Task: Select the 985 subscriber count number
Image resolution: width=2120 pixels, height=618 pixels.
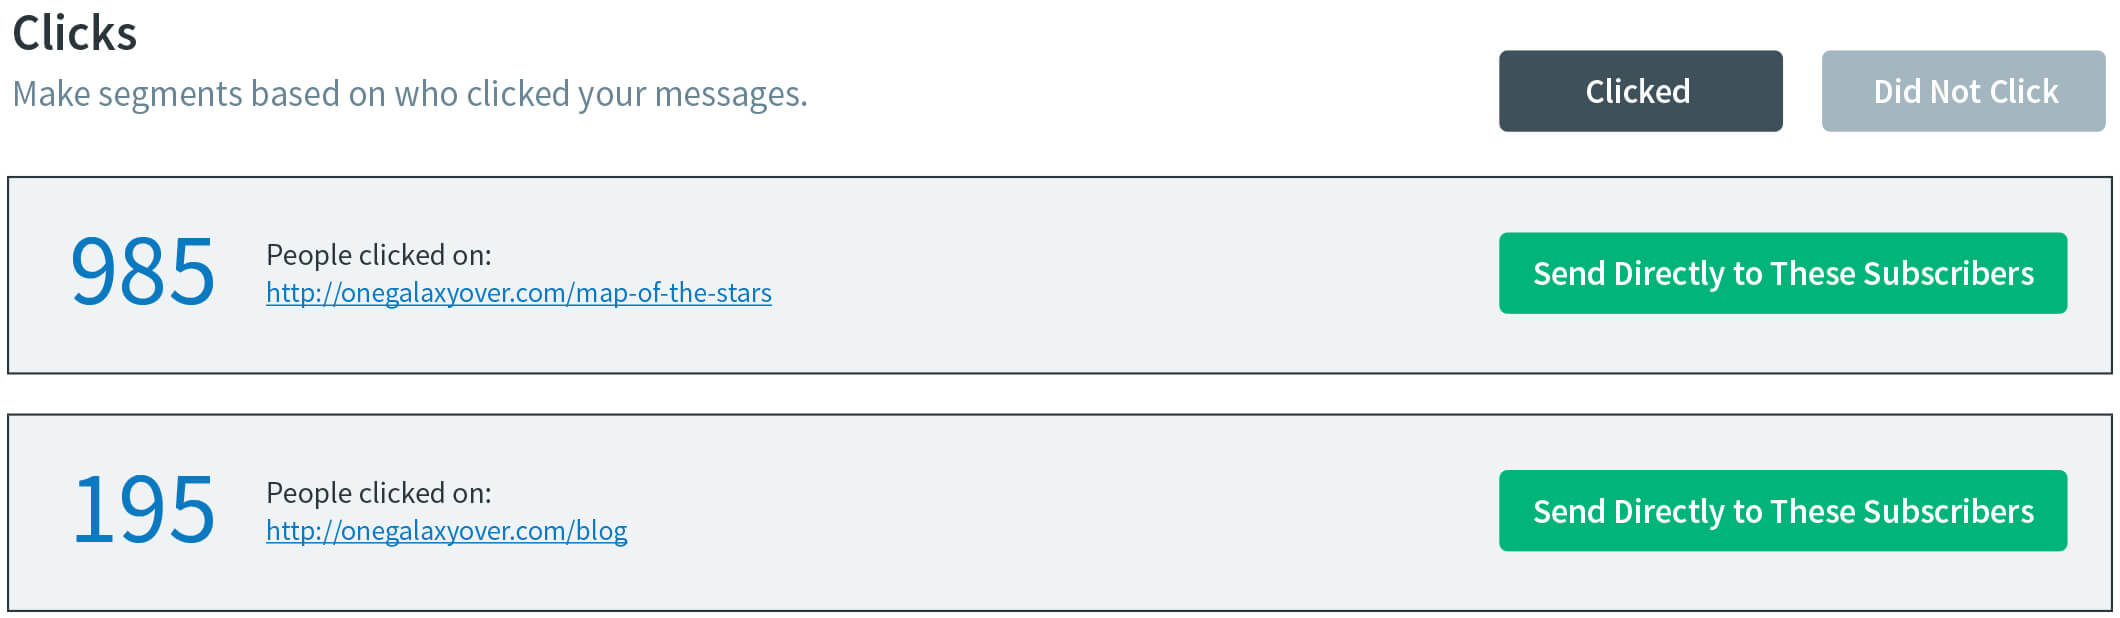Action: click(x=141, y=272)
